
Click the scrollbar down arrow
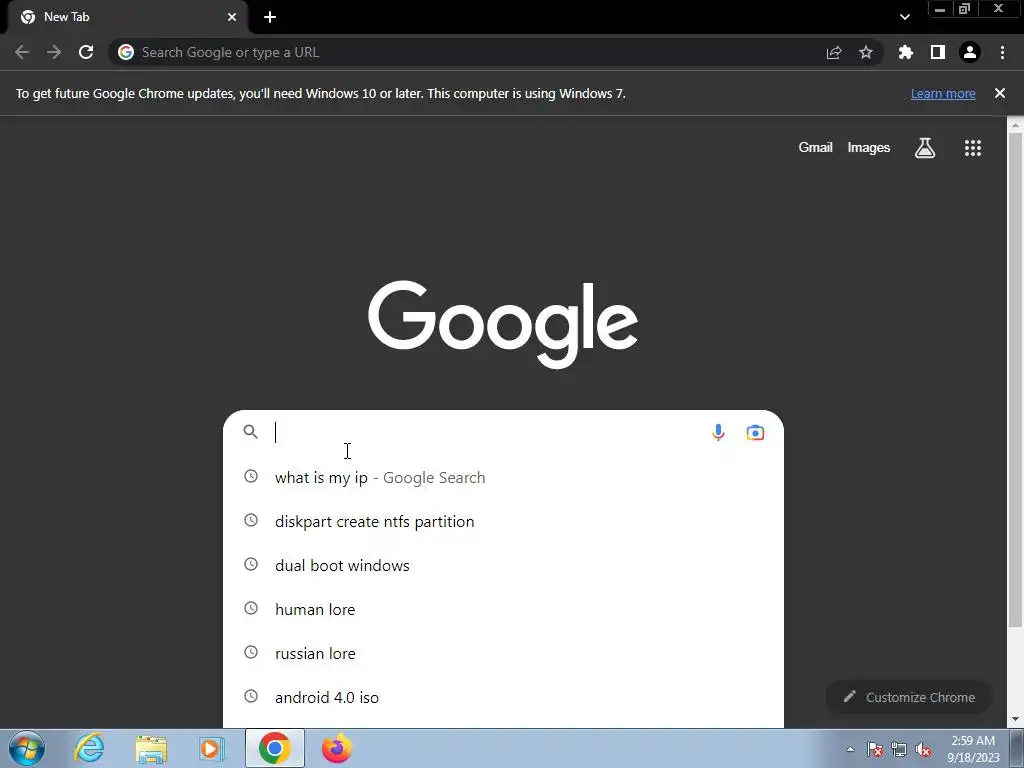click(1015, 720)
